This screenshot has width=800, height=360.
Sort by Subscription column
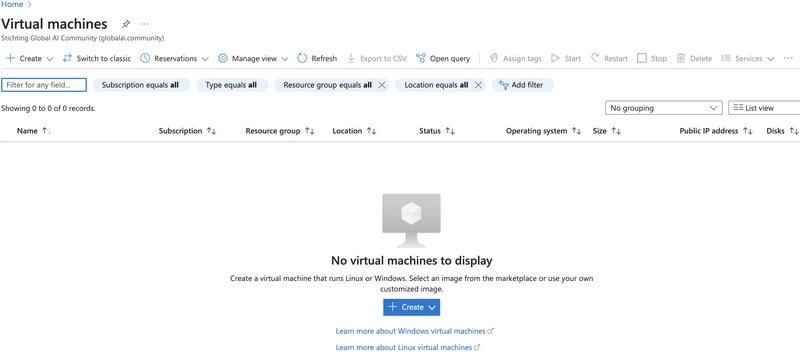click(x=187, y=131)
